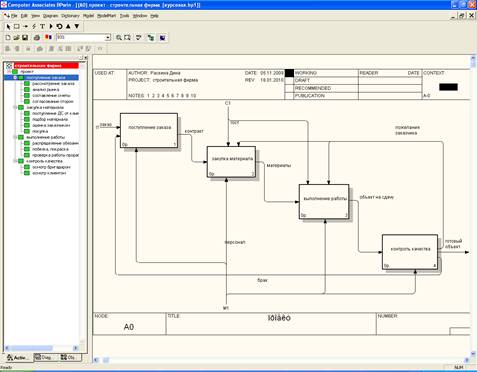Image resolution: width=477 pixels, height=372 pixels.
Task: Click the explorer horizontal scrollbar
Action: point(42,348)
